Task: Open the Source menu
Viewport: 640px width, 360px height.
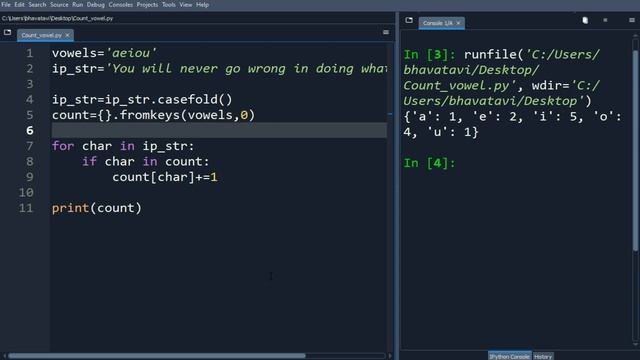Action: point(59,5)
